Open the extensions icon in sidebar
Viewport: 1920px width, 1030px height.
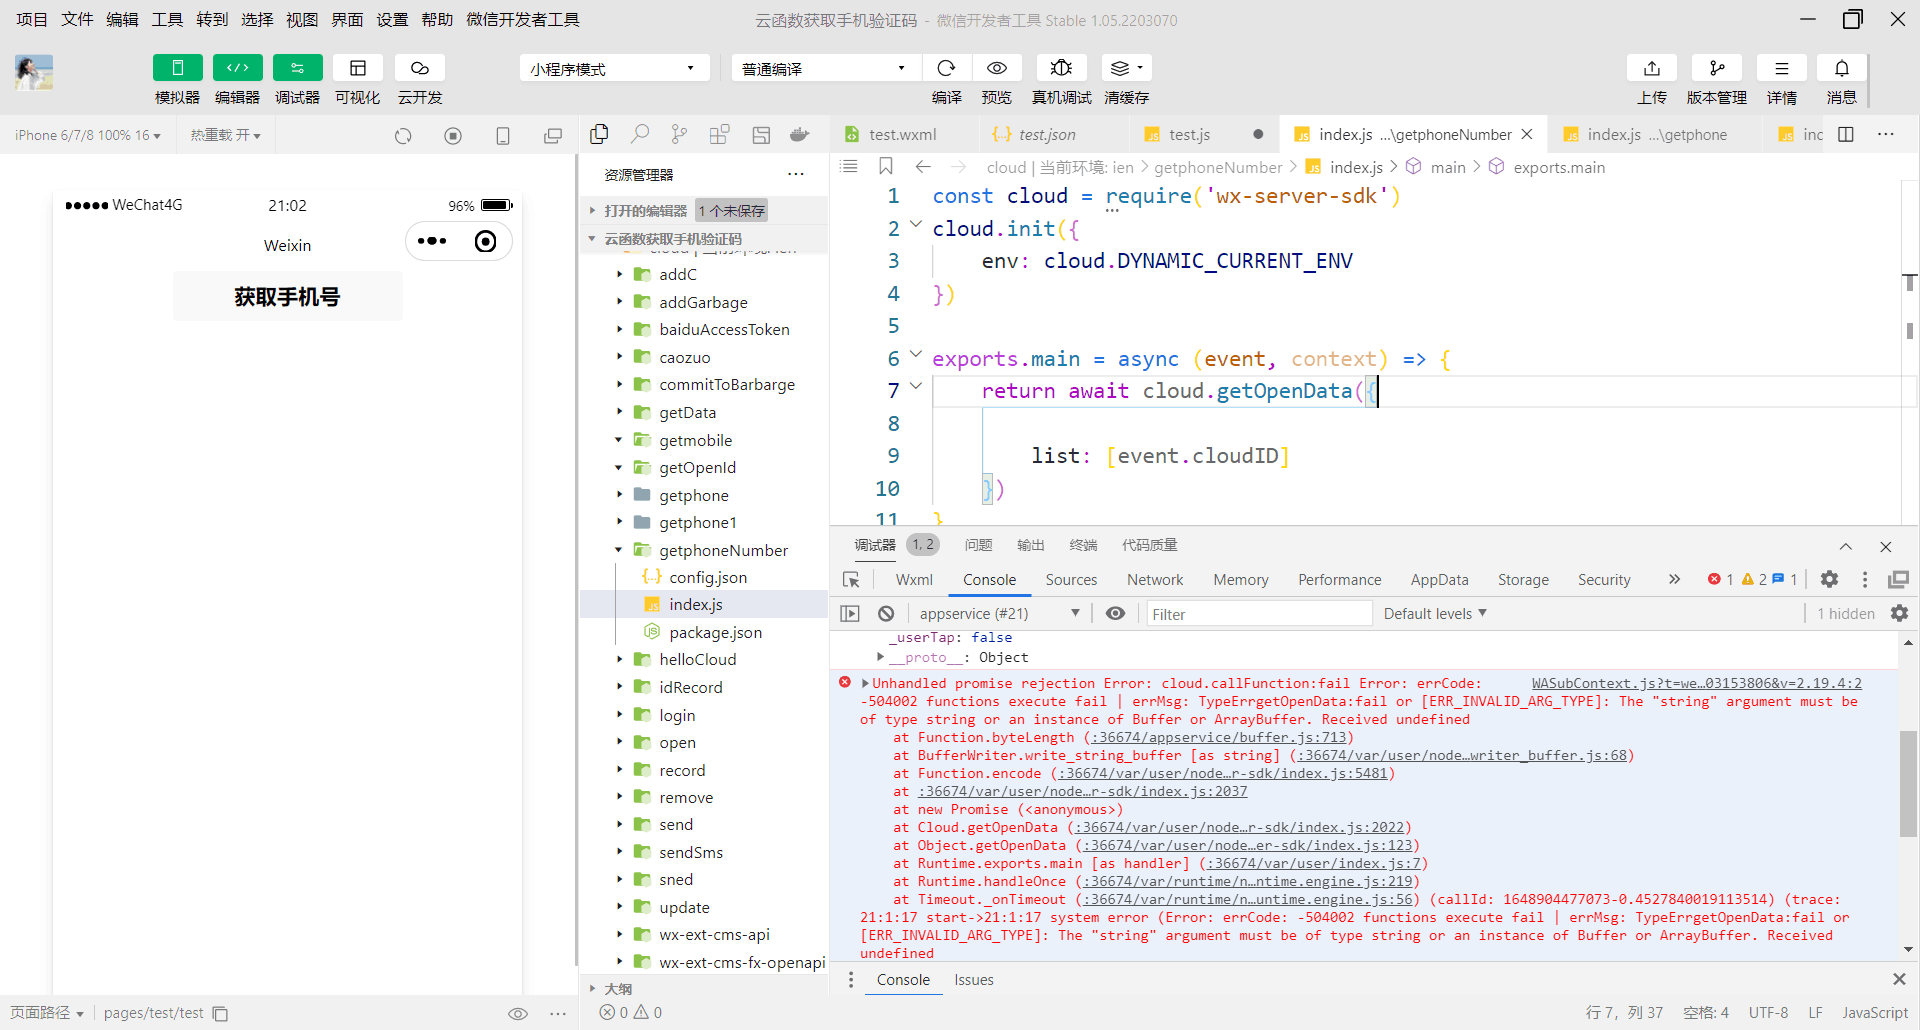point(720,134)
